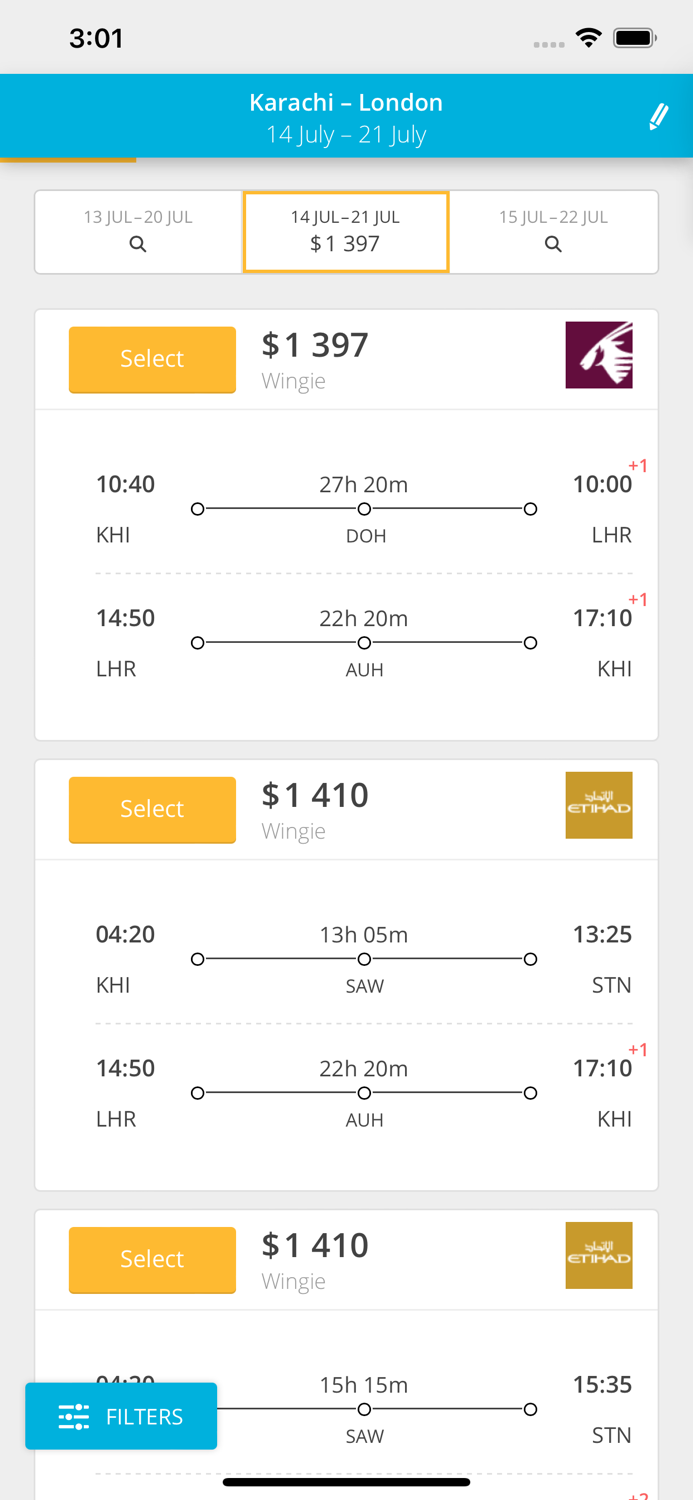
Task: Tap the $1 397 price on first card
Action: (x=315, y=345)
